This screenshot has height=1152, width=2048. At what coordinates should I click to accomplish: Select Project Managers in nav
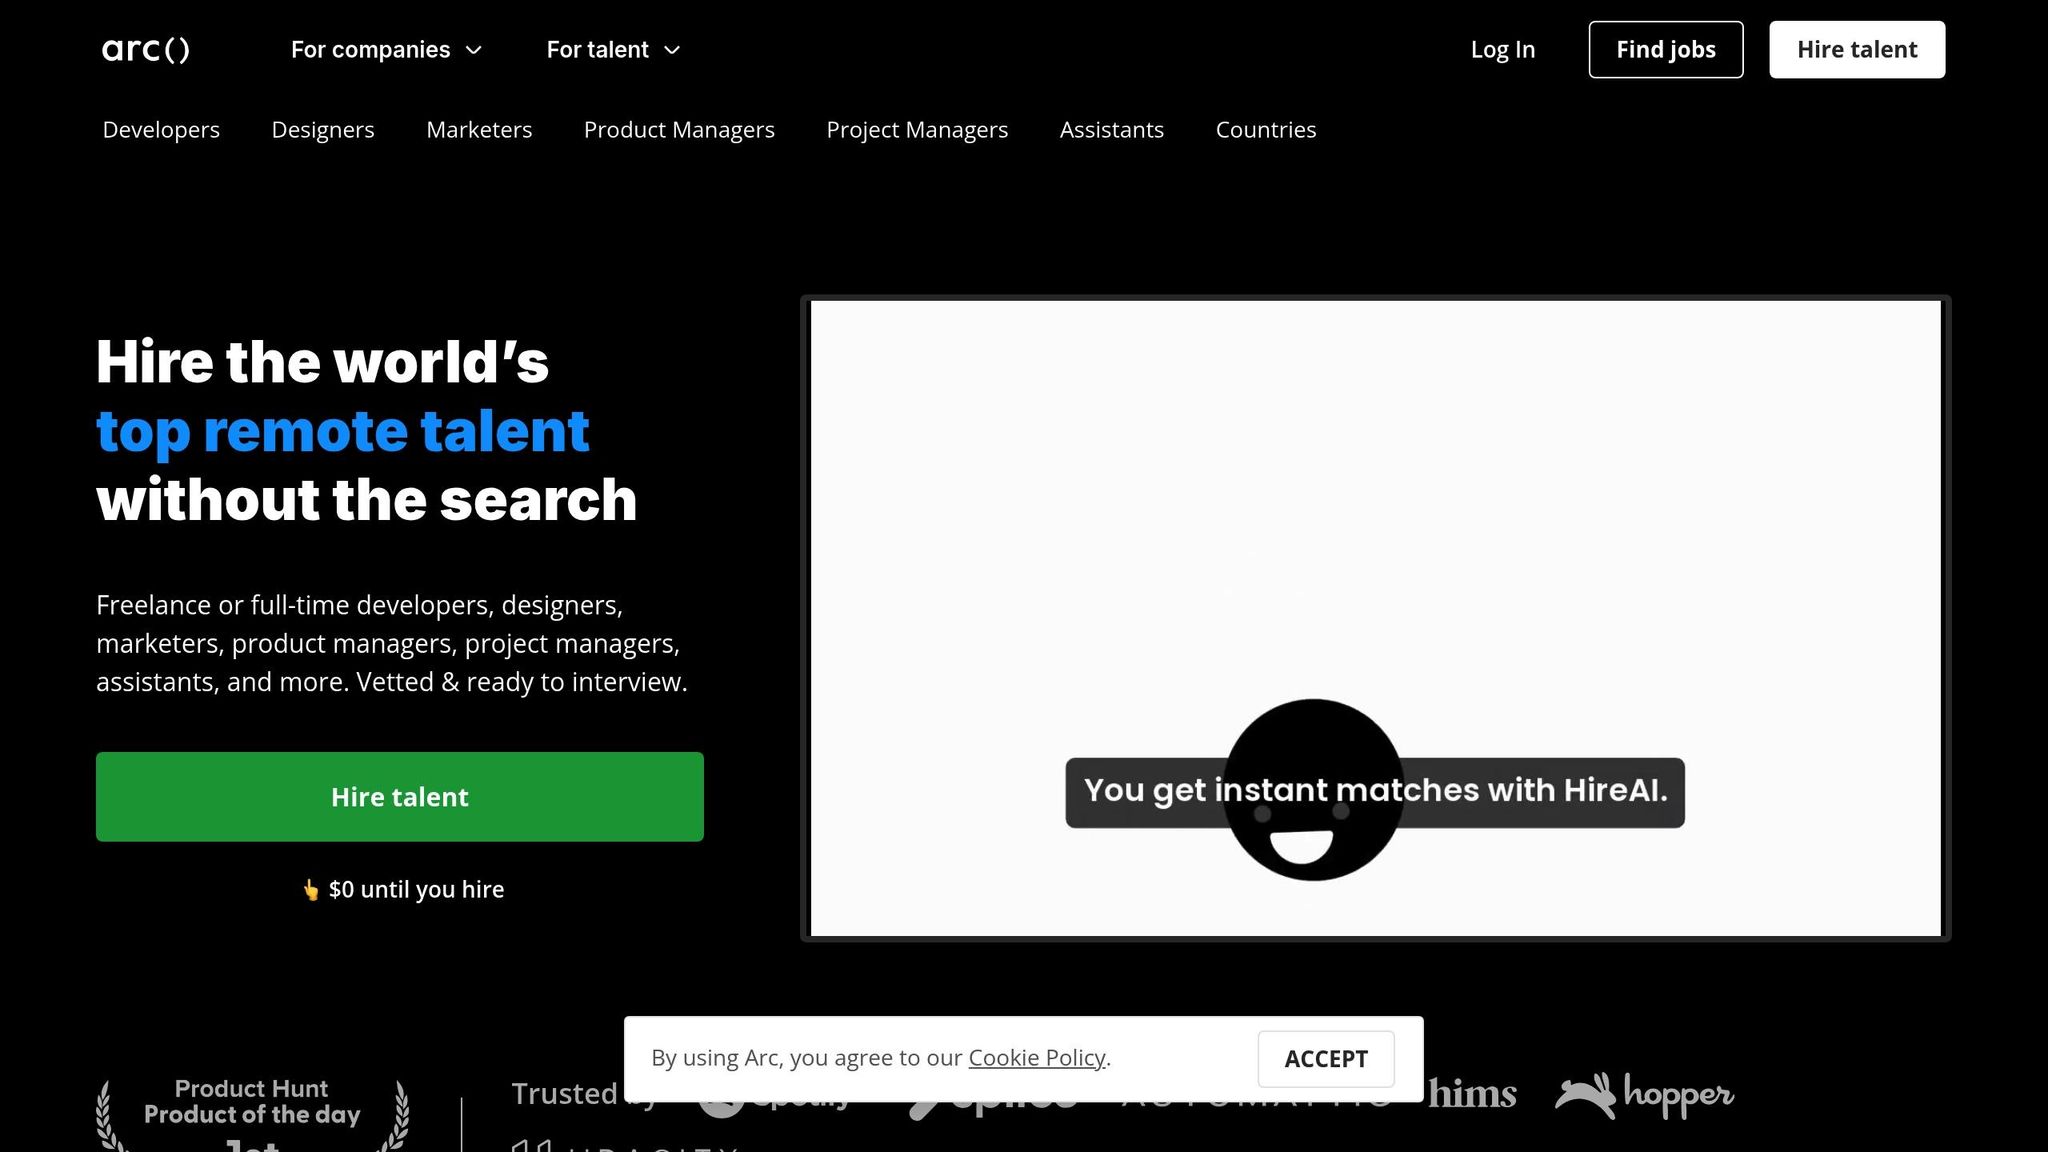tap(917, 130)
